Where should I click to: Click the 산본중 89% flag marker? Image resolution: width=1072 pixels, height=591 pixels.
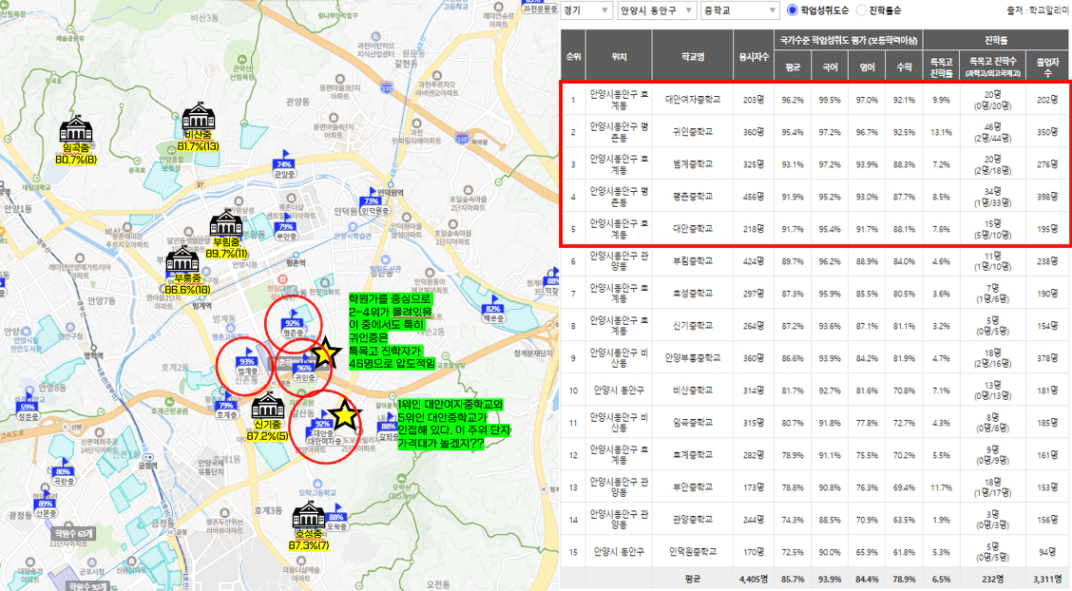coord(46,504)
